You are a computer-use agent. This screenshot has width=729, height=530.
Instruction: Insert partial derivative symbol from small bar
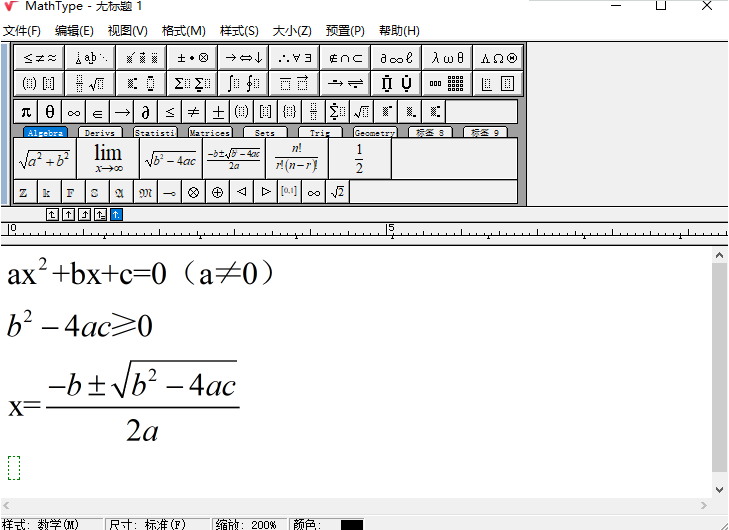[146, 112]
